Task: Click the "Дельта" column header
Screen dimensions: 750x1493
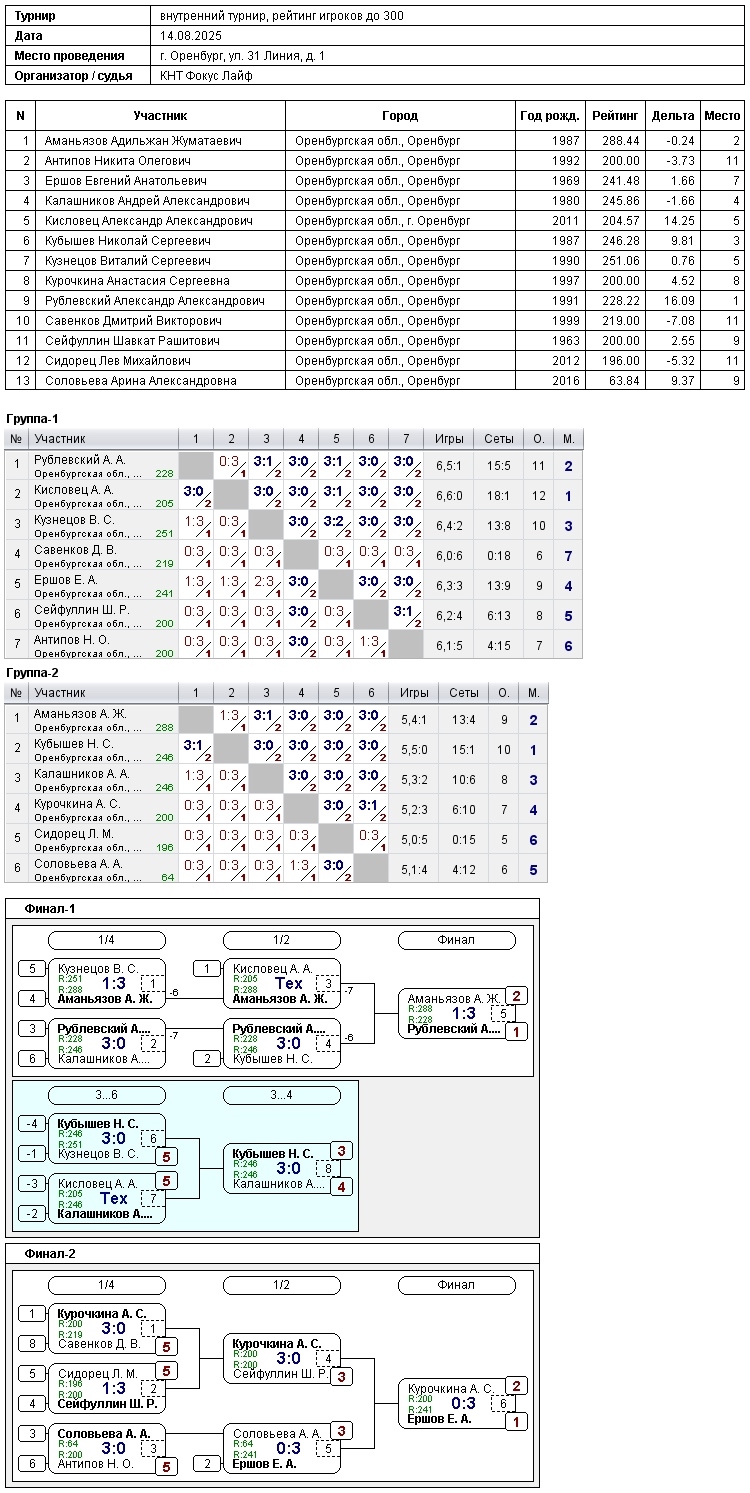Action: [x=672, y=116]
